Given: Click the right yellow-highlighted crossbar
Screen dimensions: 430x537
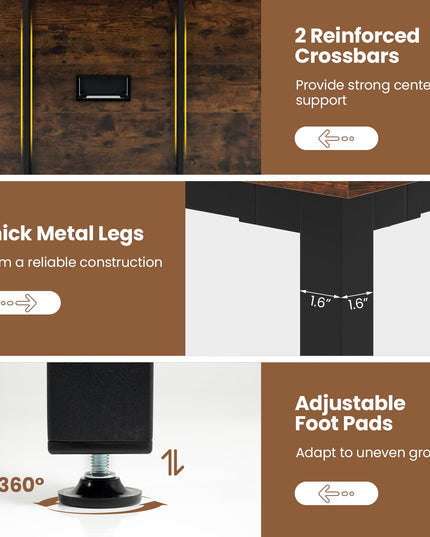Looking at the screenshot, I should point(180,87).
